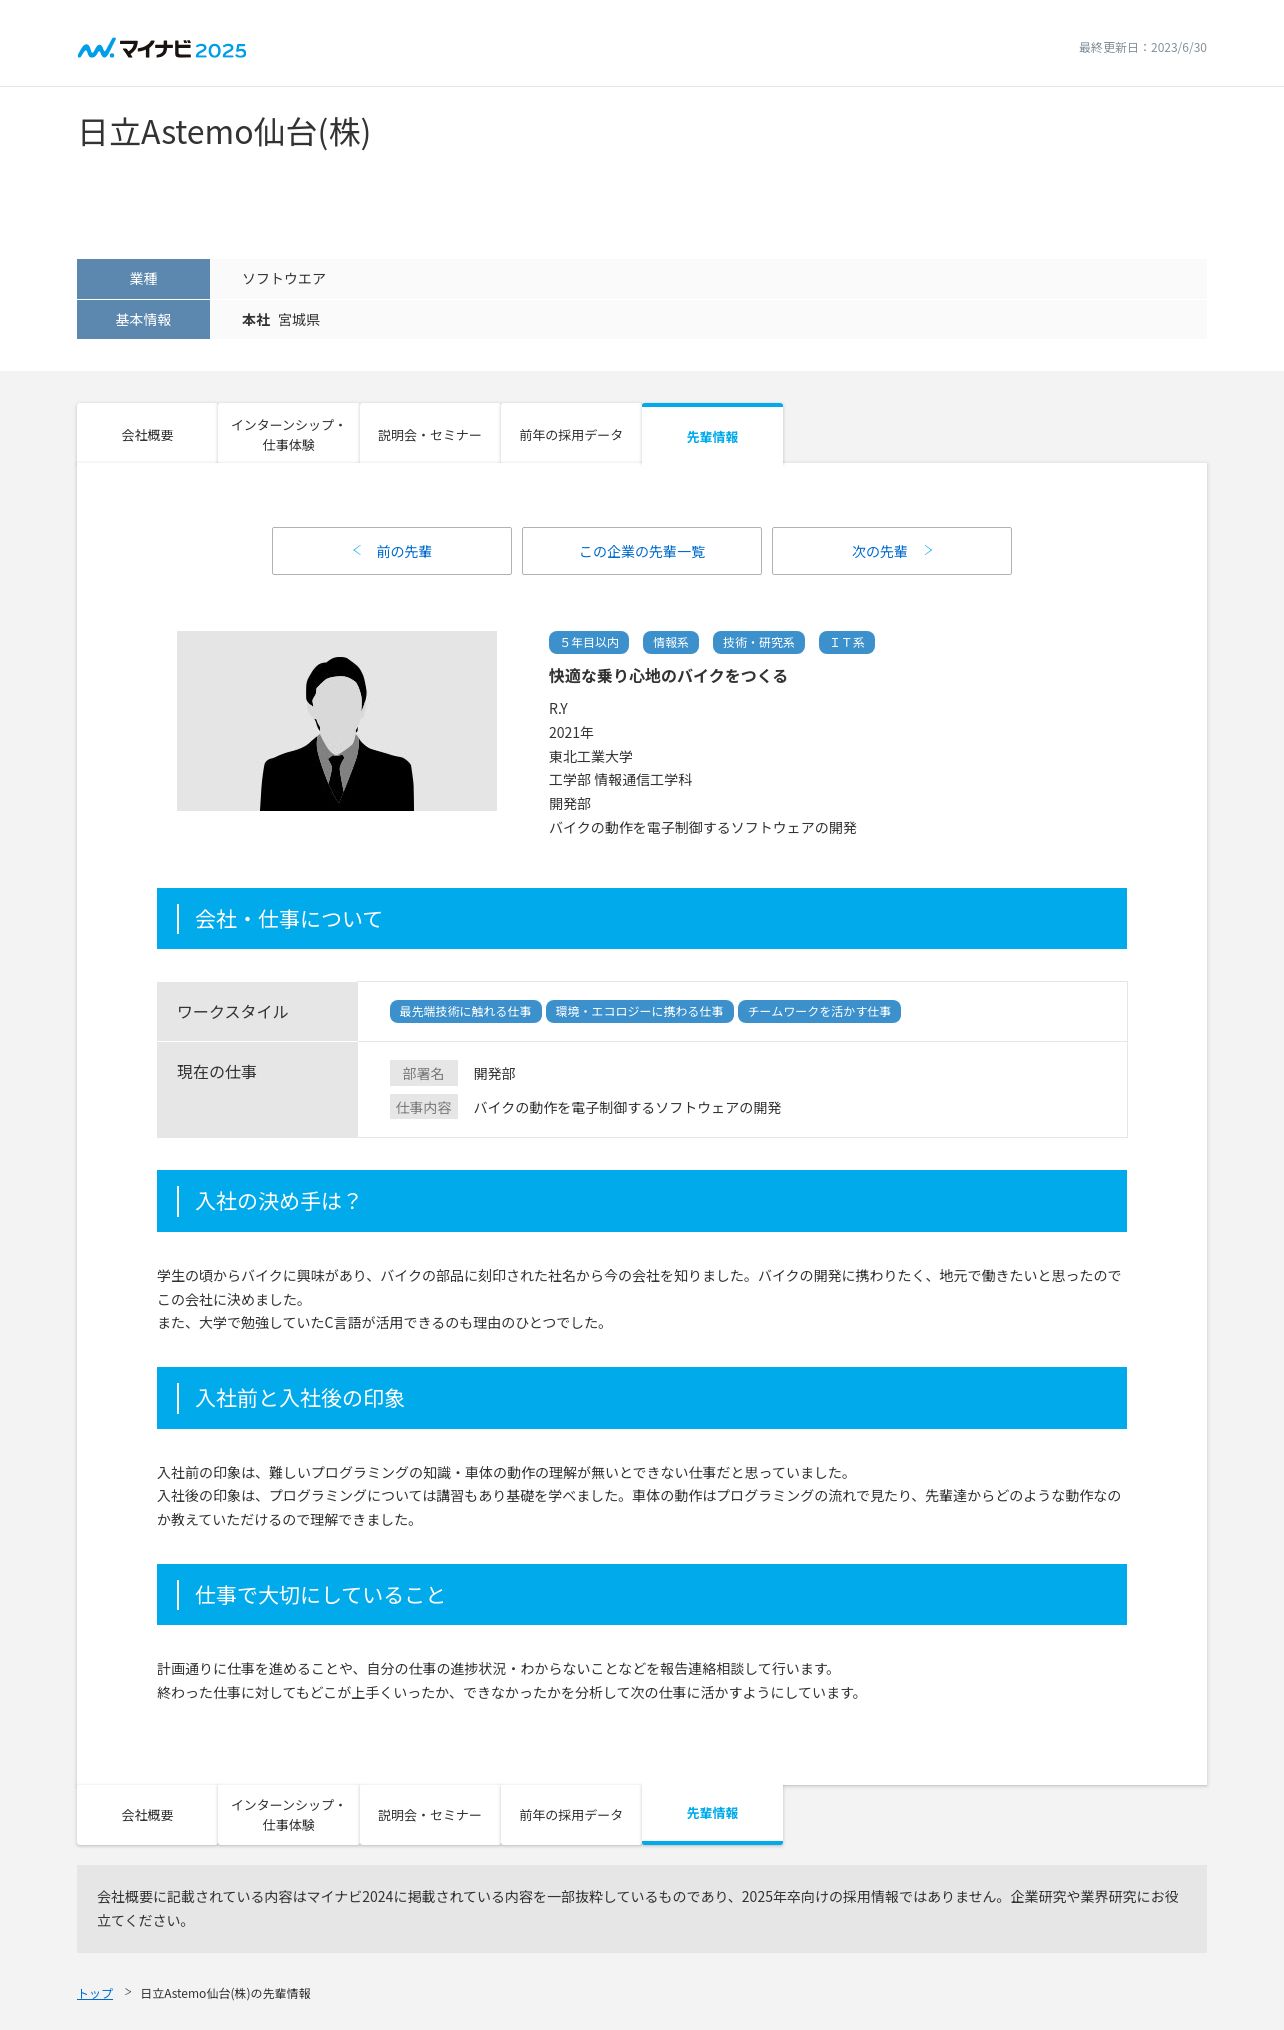Select the top 先輩情報 tab
Image resolution: width=1284 pixels, height=2030 pixels.
[x=712, y=435]
